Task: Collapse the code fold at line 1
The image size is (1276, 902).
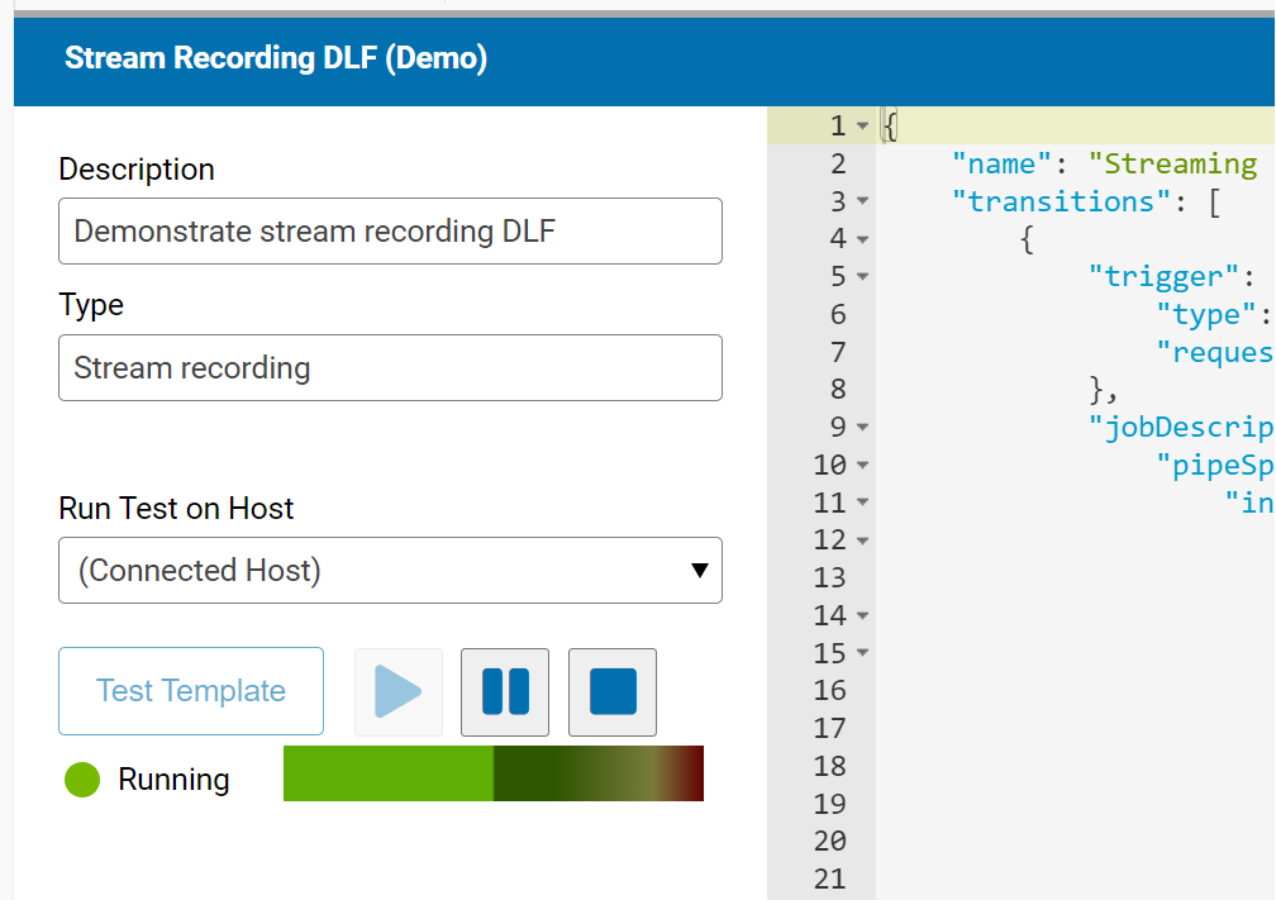Action: click(862, 127)
